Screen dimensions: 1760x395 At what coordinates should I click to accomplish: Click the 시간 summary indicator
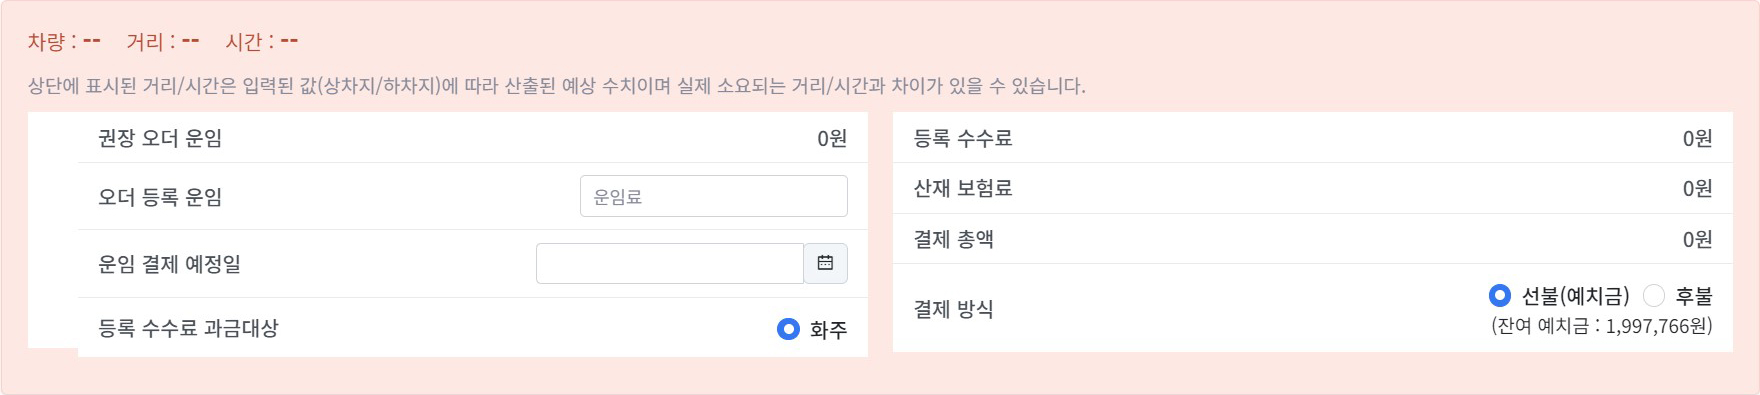[262, 41]
